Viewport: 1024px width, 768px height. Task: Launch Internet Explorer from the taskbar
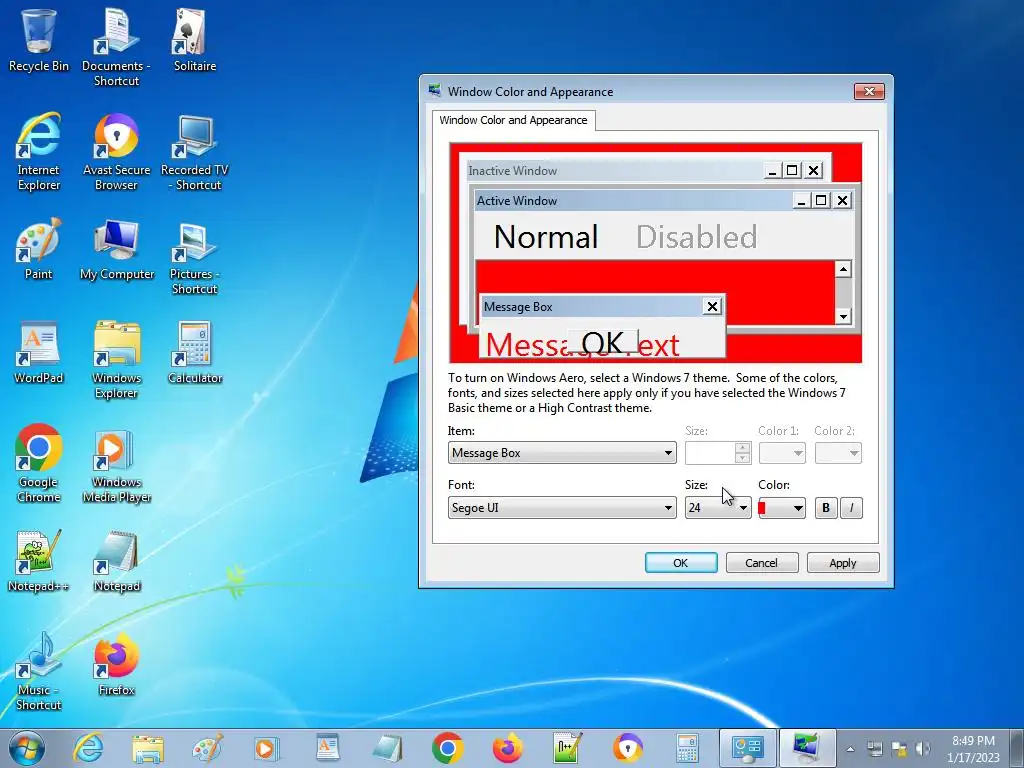coord(88,748)
